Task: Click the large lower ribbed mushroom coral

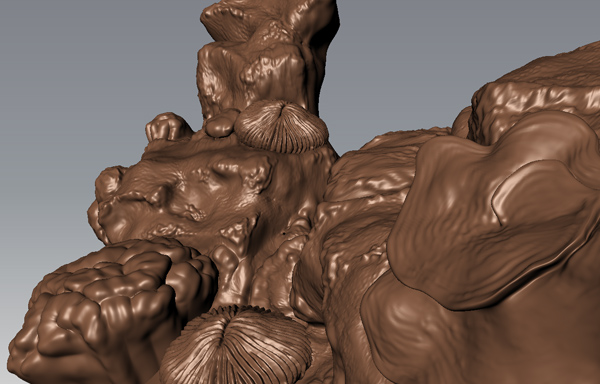Action: coord(235,346)
